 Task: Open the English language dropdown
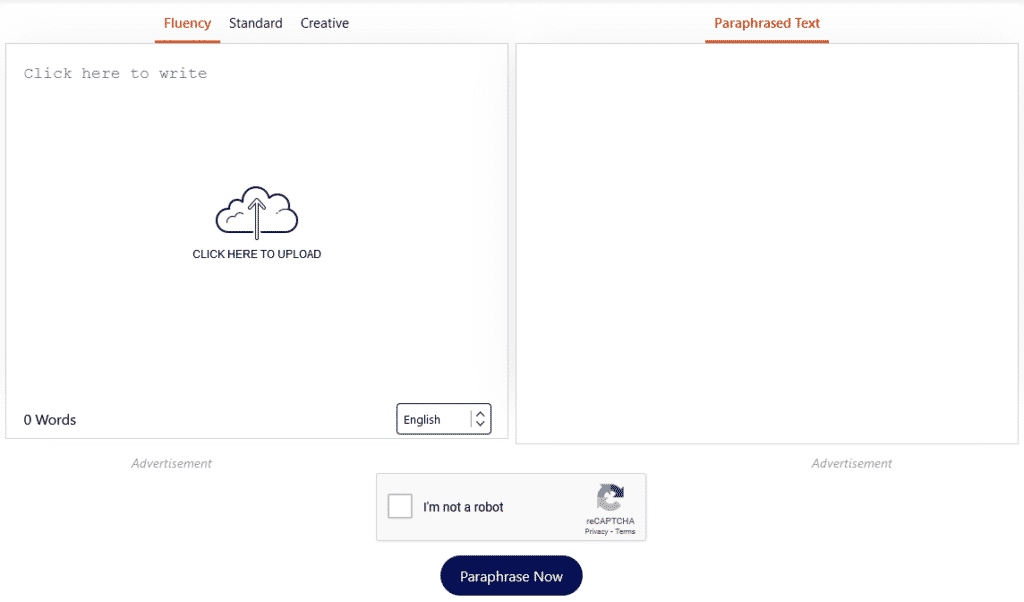(433, 420)
